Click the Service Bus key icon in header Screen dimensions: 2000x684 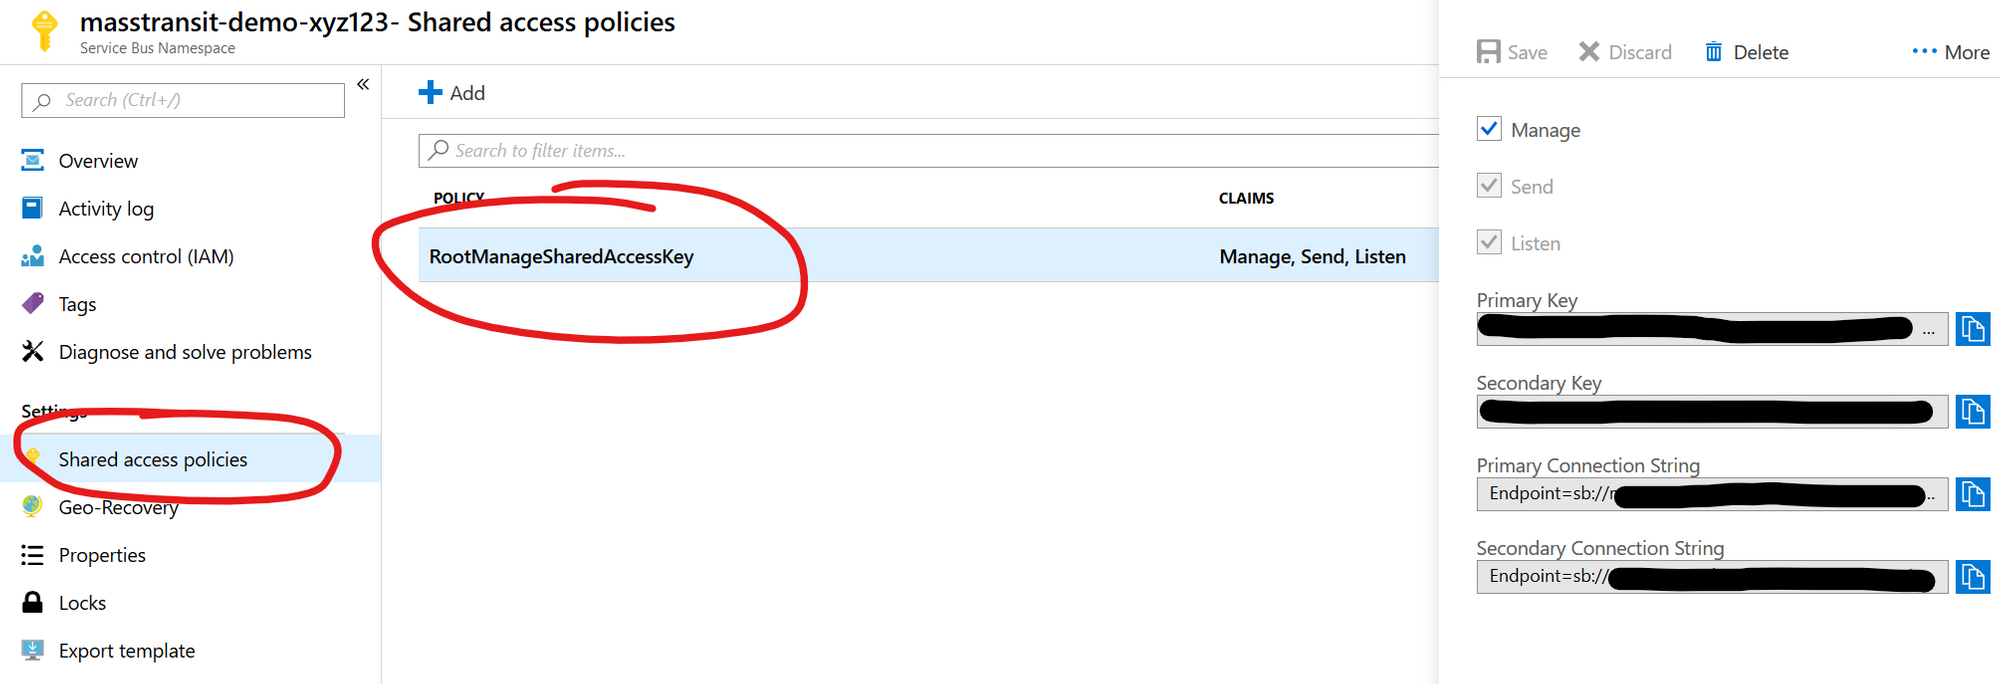[44, 30]
